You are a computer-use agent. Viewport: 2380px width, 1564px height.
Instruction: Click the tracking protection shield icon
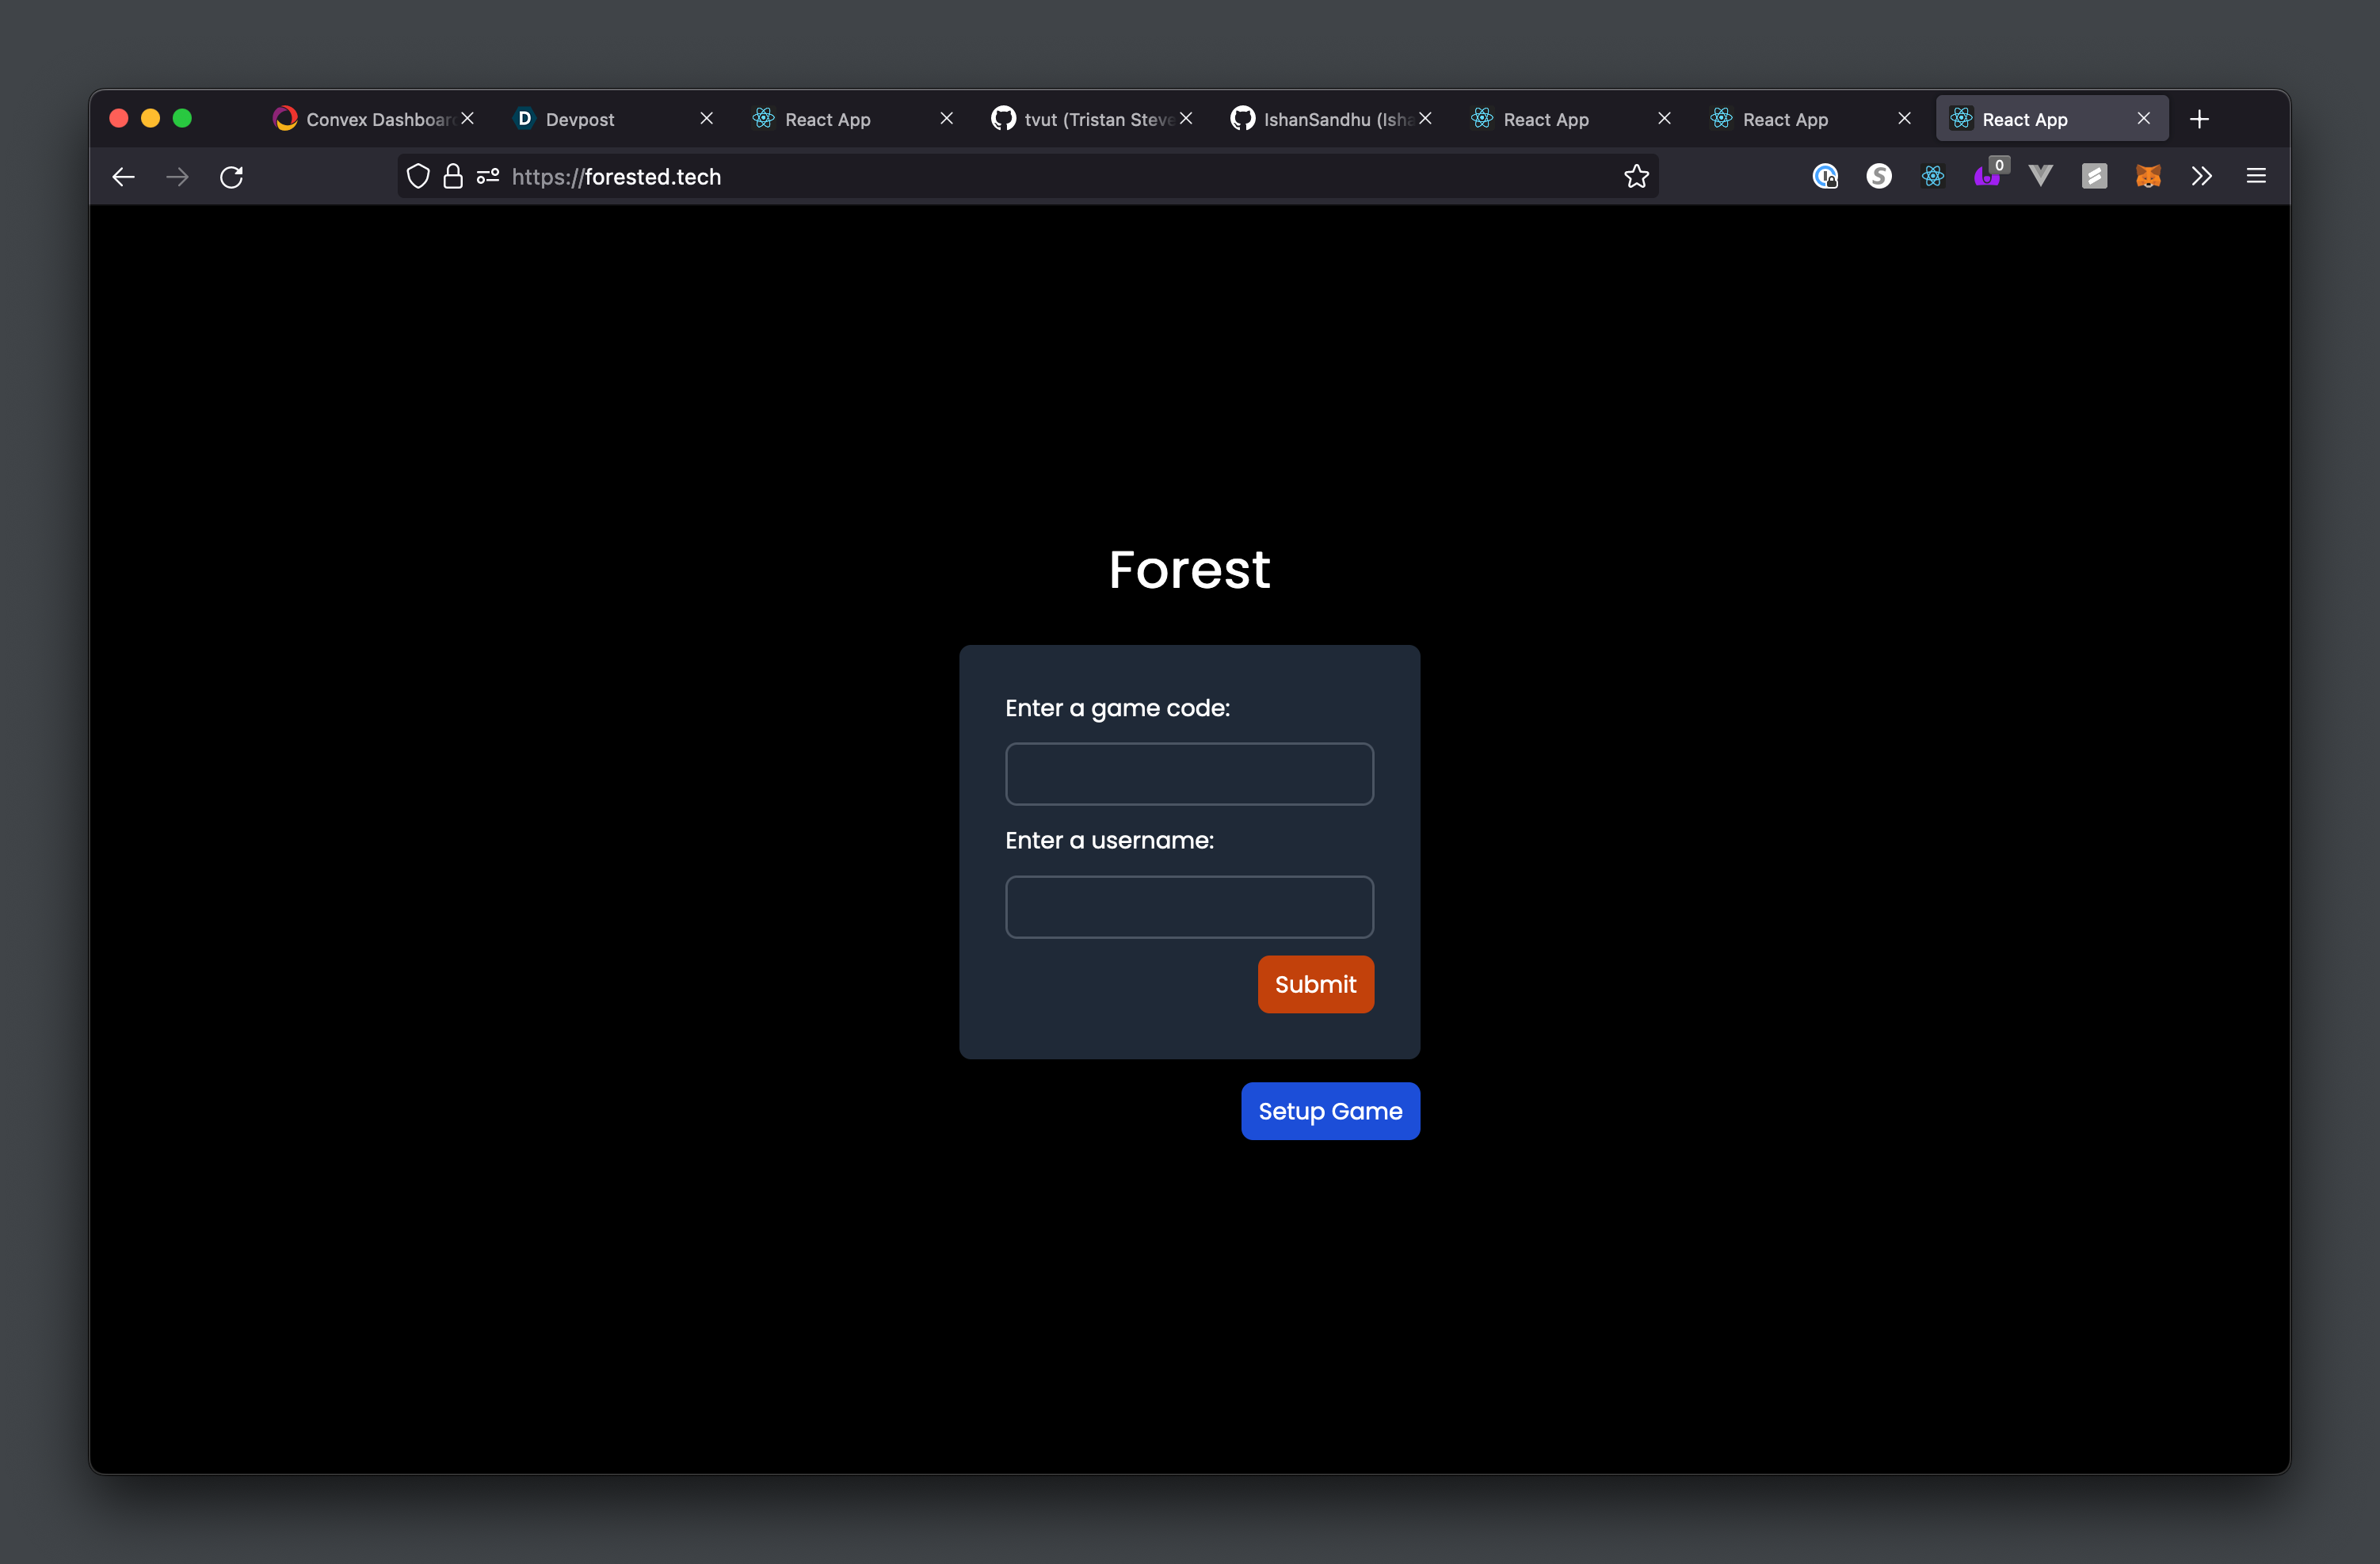point(418,177)
